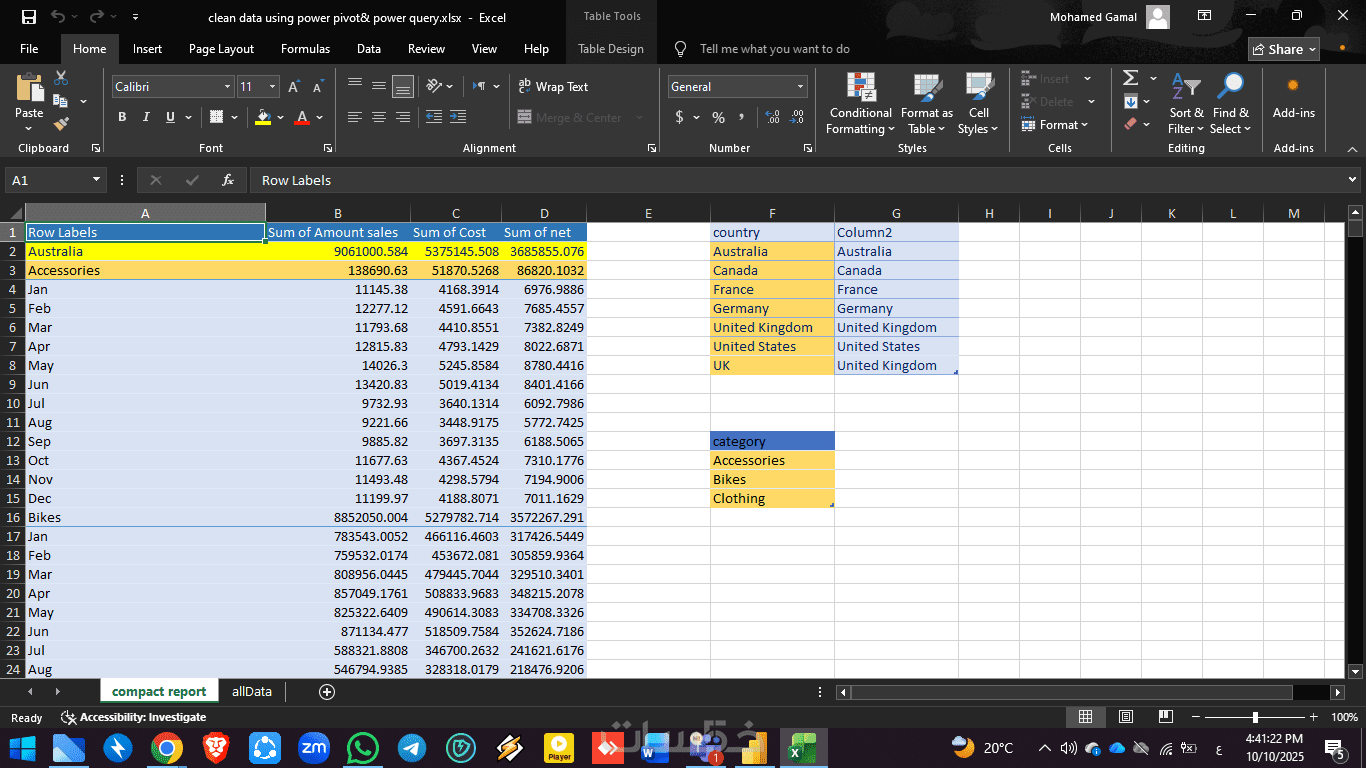Switch to the allData sheet tab
The width and height of the screenshot is (1366, 768).
pyautogui.click(x=251, y=691)
